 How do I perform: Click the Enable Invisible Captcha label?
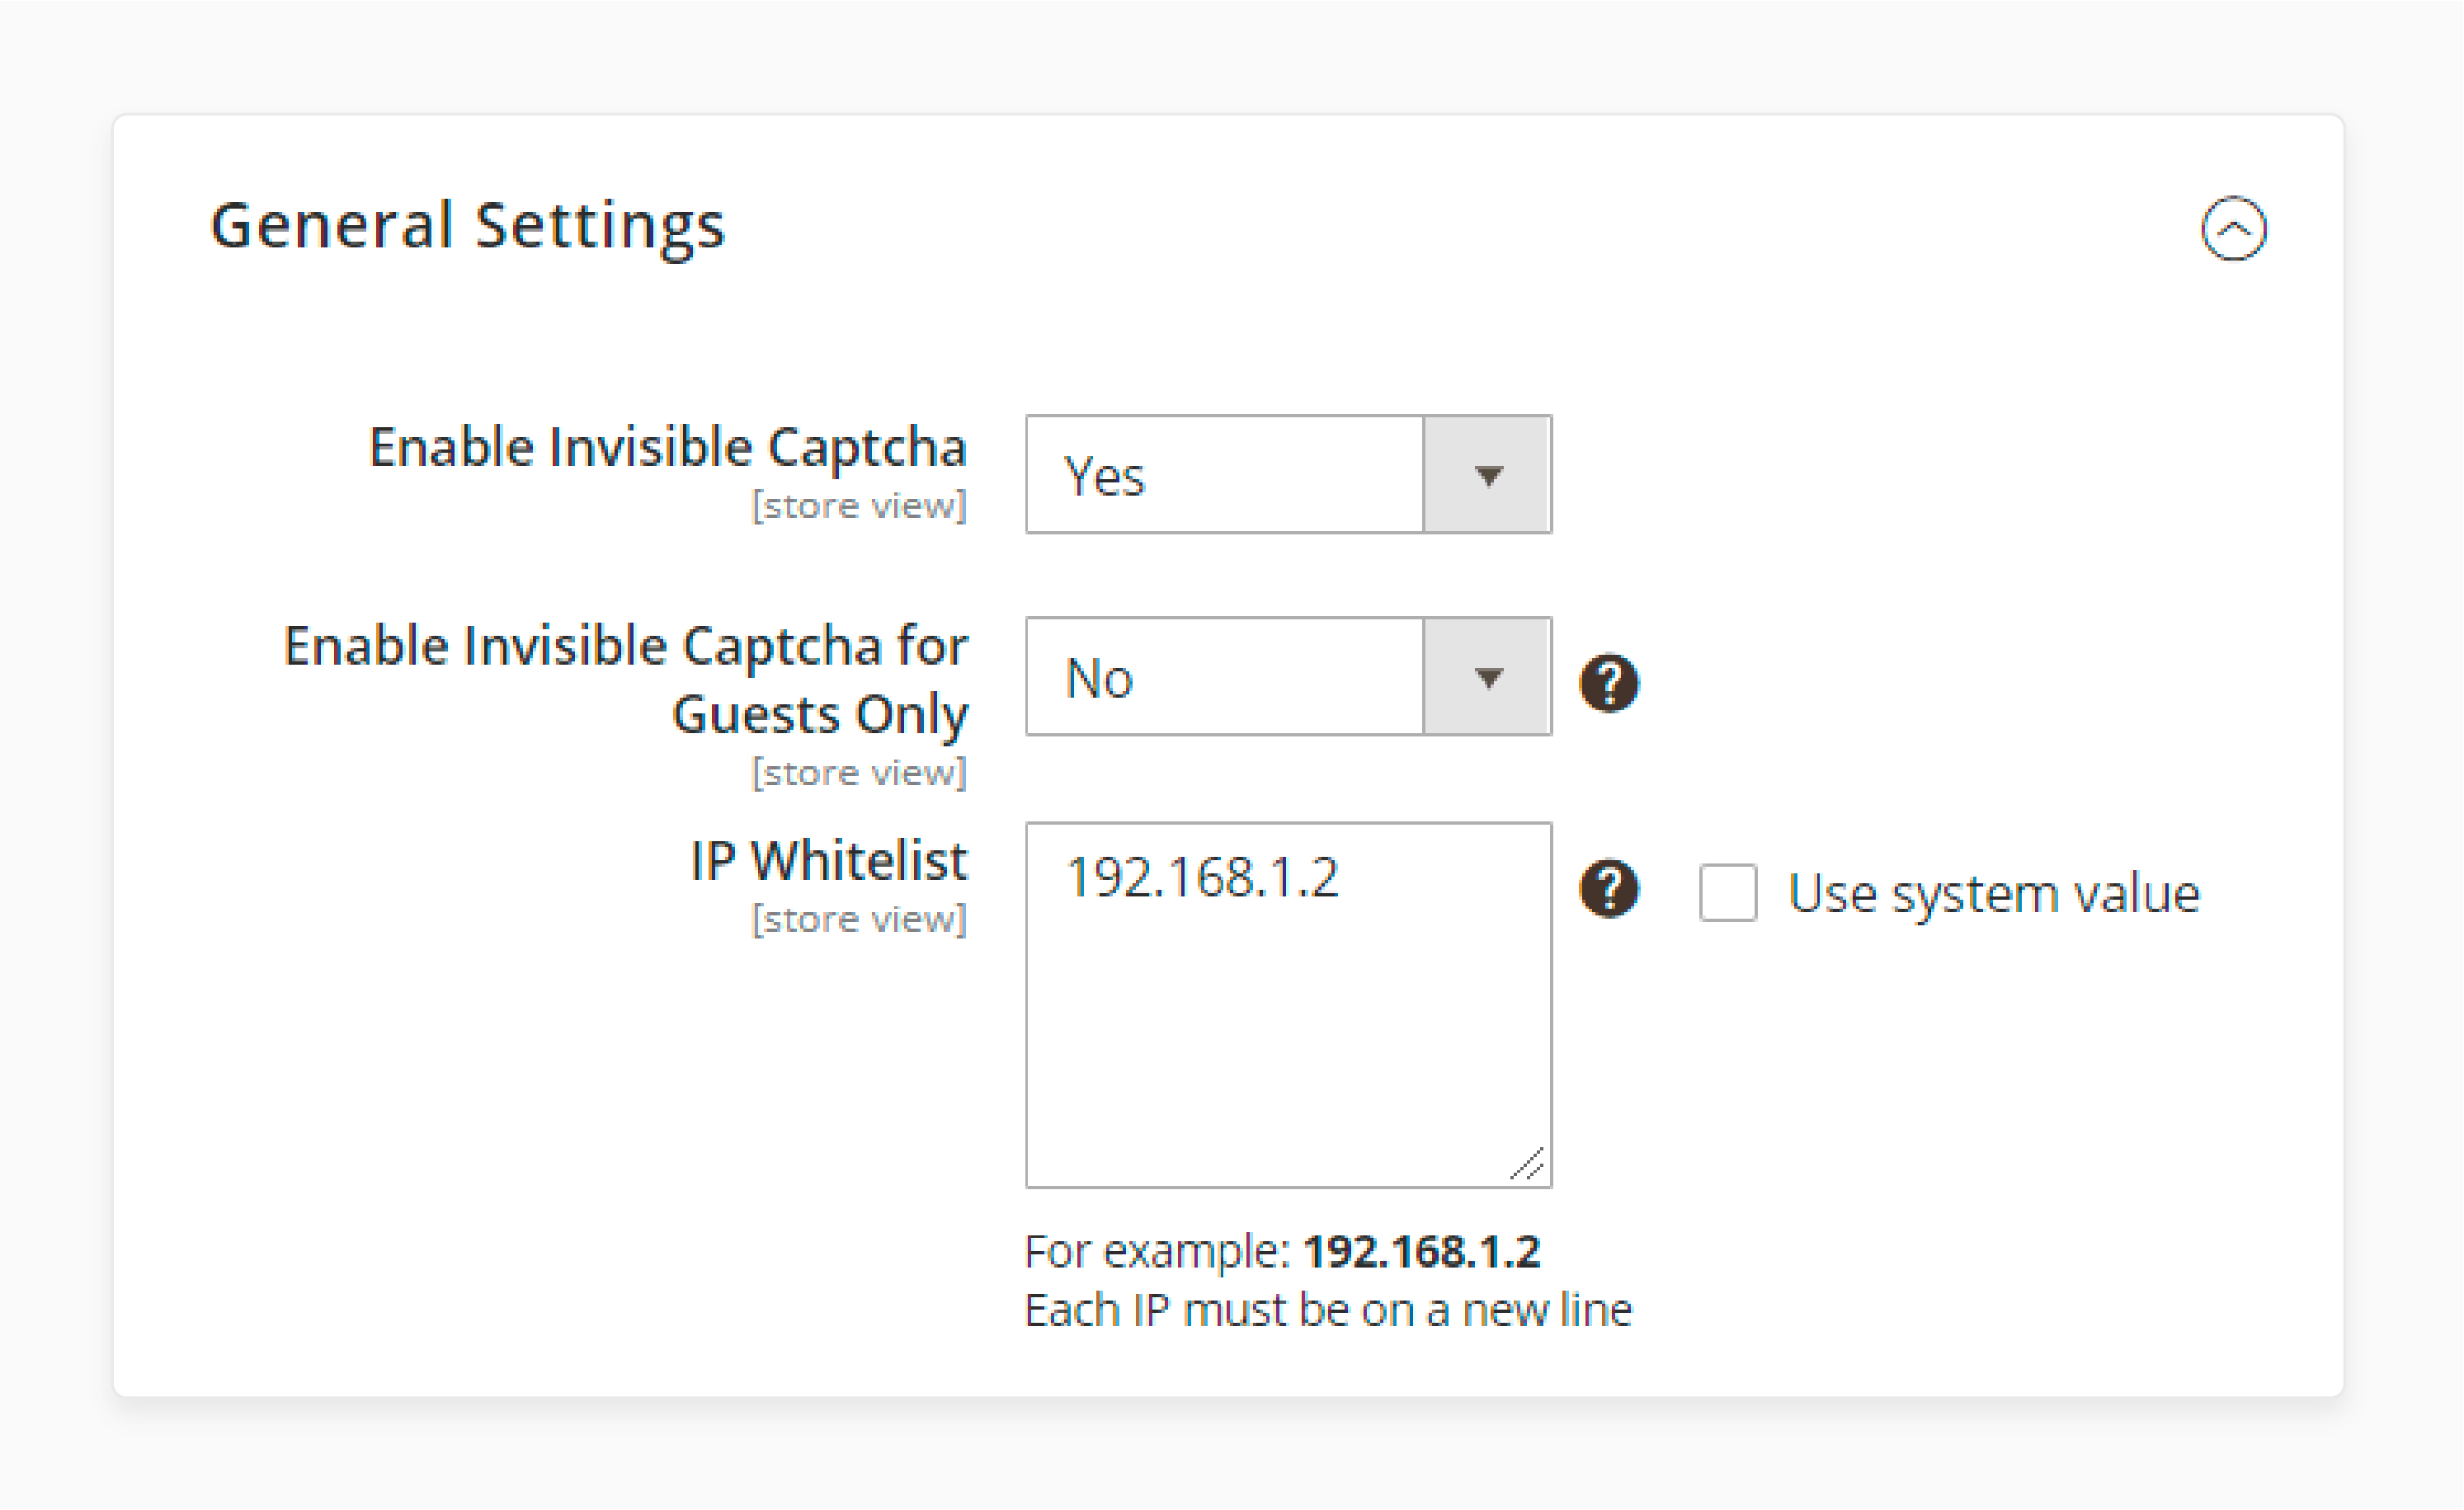pos(668,448)
